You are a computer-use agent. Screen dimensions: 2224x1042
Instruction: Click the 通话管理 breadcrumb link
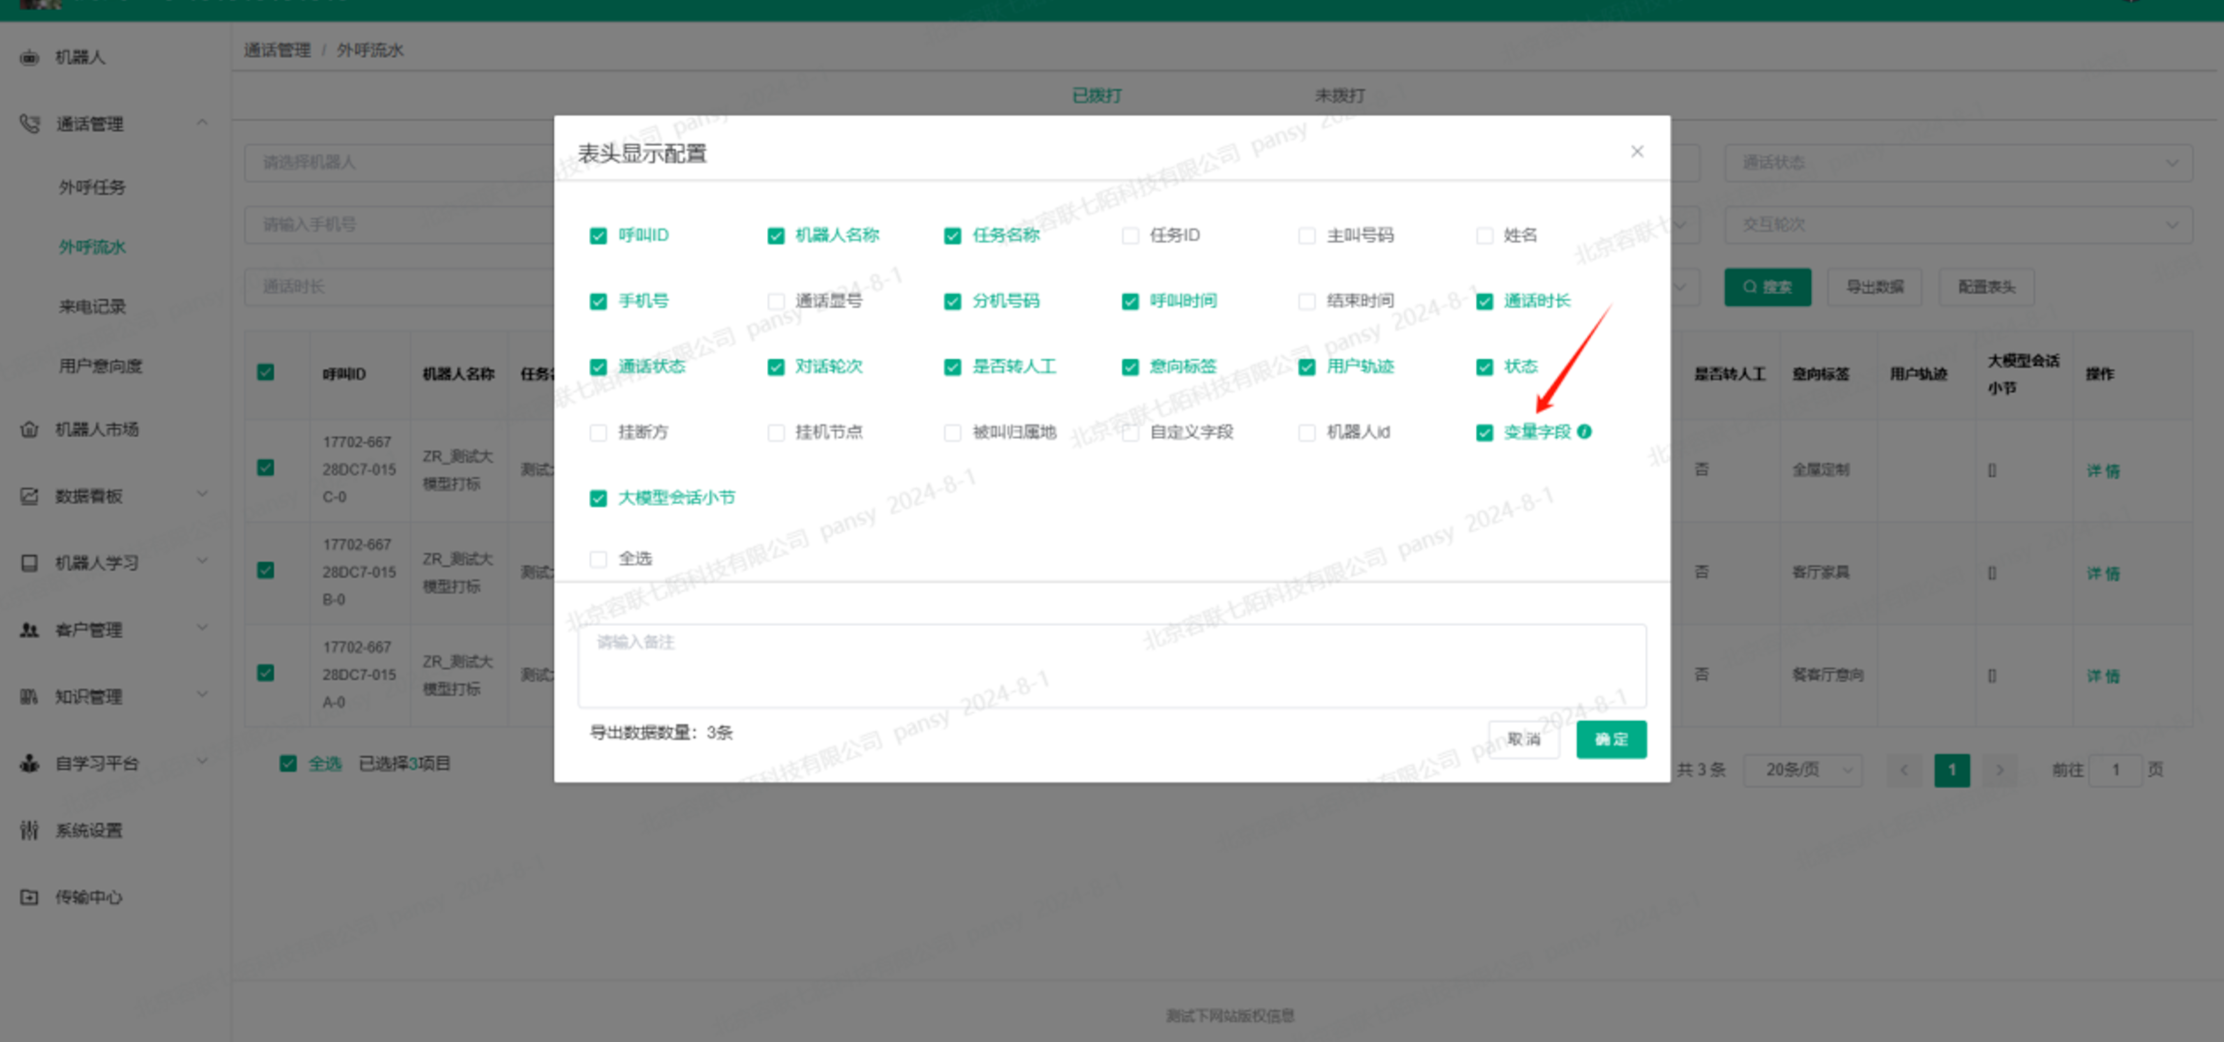(277, 50)
